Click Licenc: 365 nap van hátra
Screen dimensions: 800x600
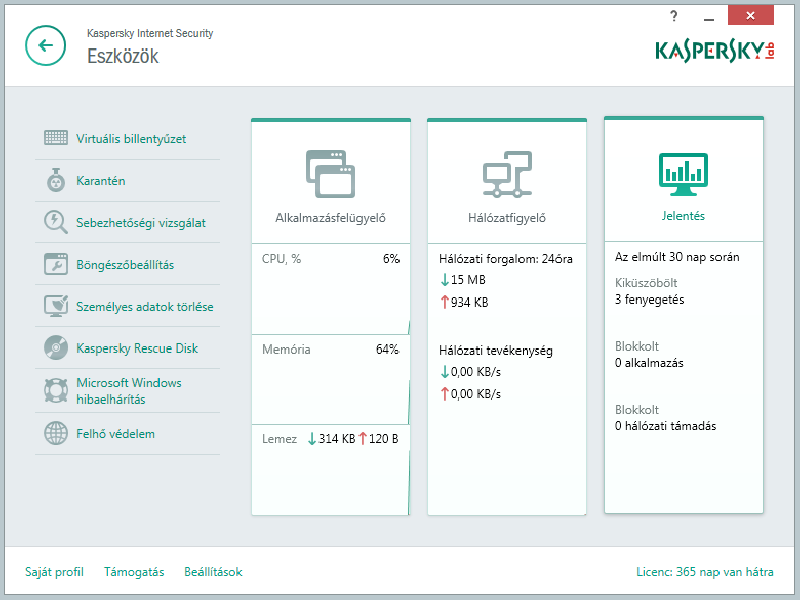705,572
